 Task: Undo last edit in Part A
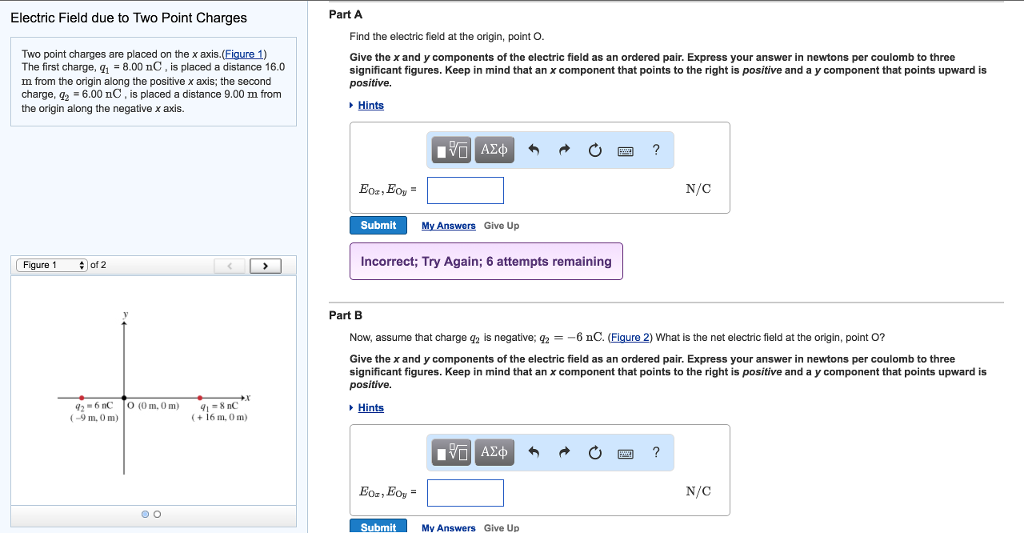[x=534, y=150]
